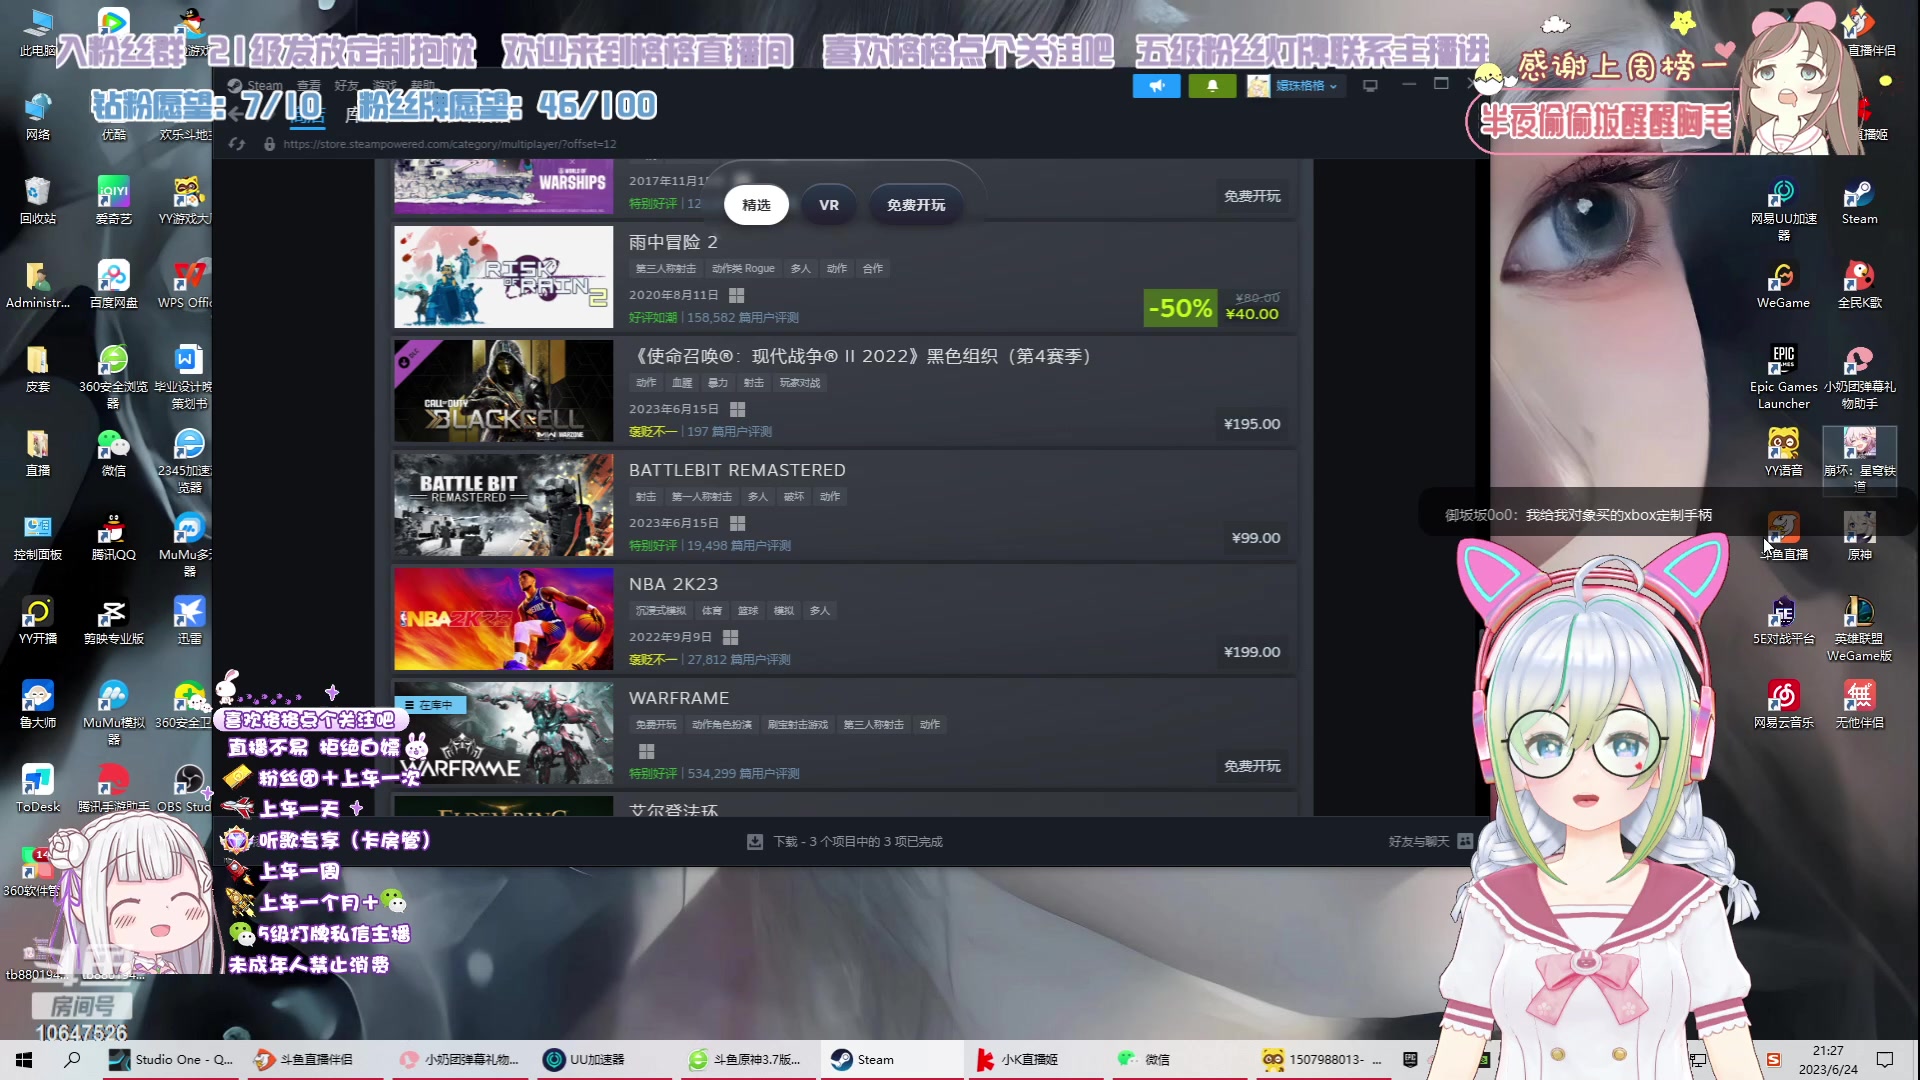This screenshot has height=1080, width=1920.
Task: Open the 剪映专业版 desktop icon
Action: (x=113, y=621)
